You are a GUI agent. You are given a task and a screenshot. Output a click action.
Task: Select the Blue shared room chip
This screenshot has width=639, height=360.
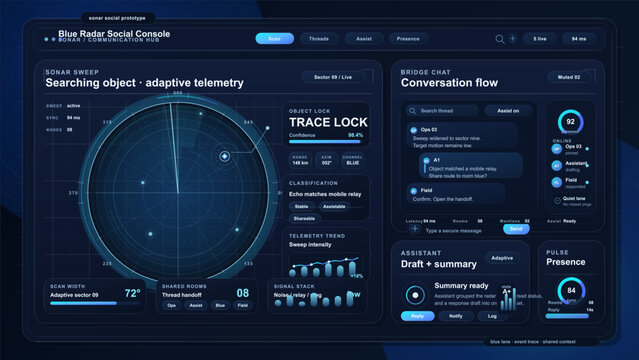[x=220, y=305]
